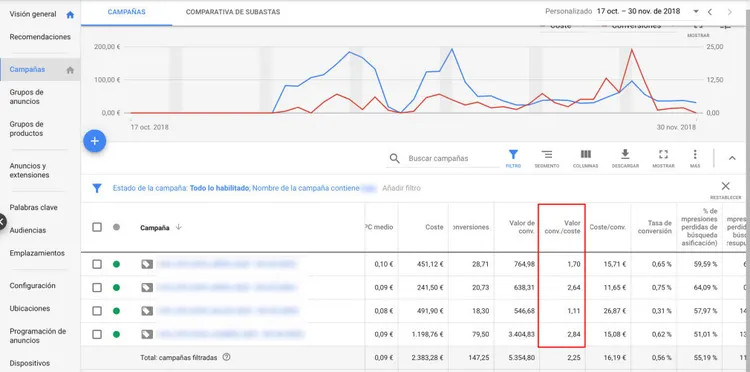
Task: Sort by Valor conv./coste column header
Action: click(563, 227)
